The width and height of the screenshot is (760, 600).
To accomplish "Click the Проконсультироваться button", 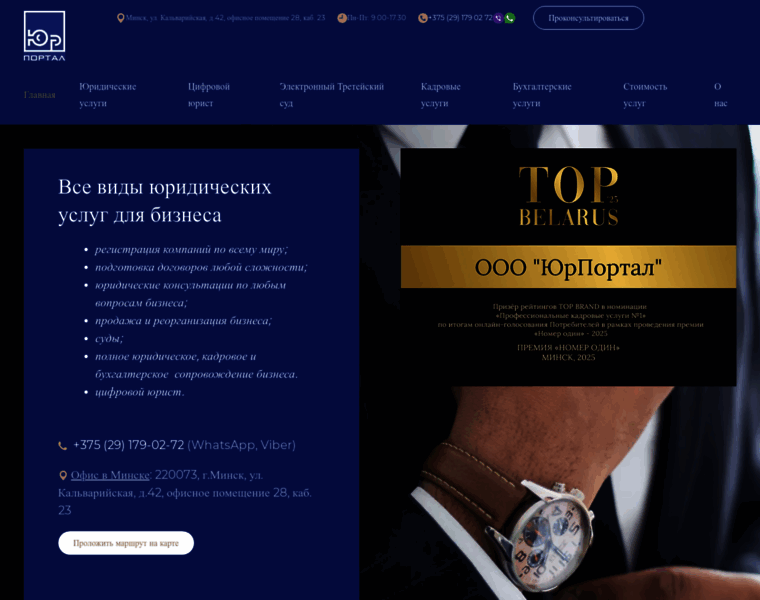I will point(588,18).
